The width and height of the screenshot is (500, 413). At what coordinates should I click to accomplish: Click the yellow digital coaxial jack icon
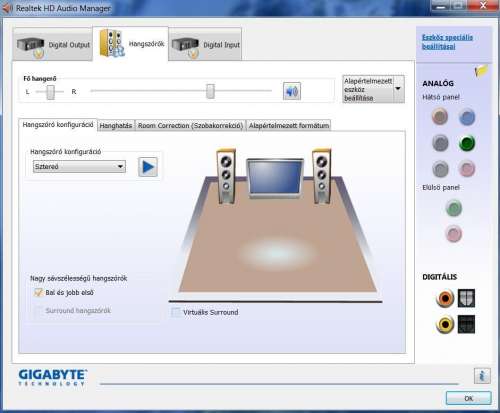(x=445, y=324)
